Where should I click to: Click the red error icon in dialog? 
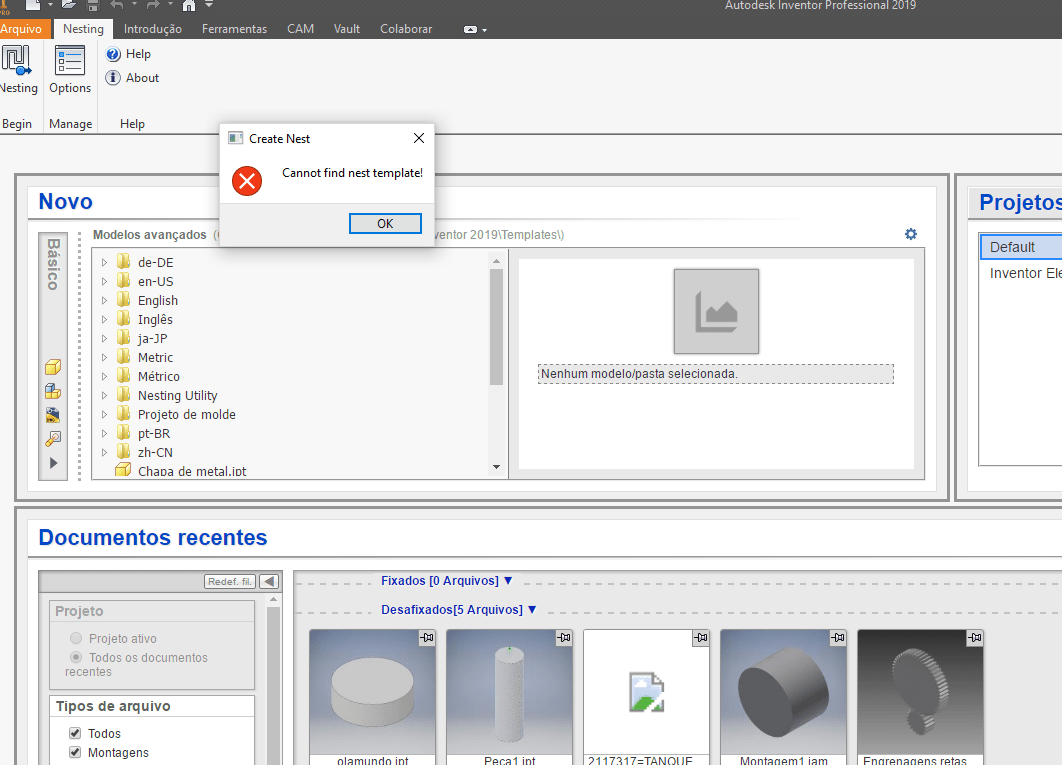247,181
